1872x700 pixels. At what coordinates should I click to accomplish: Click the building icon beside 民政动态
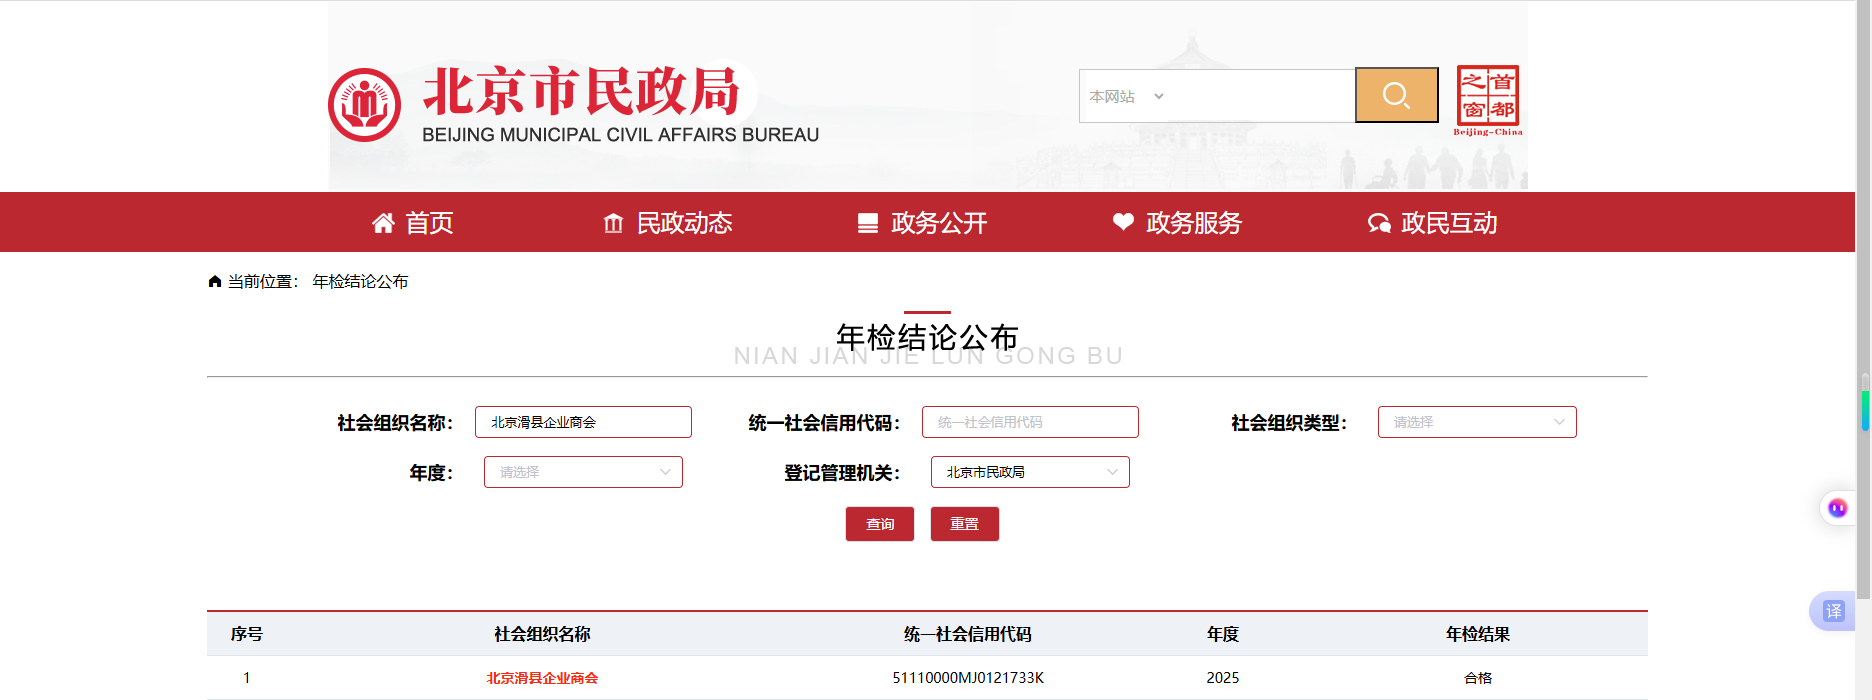[613, 223]
